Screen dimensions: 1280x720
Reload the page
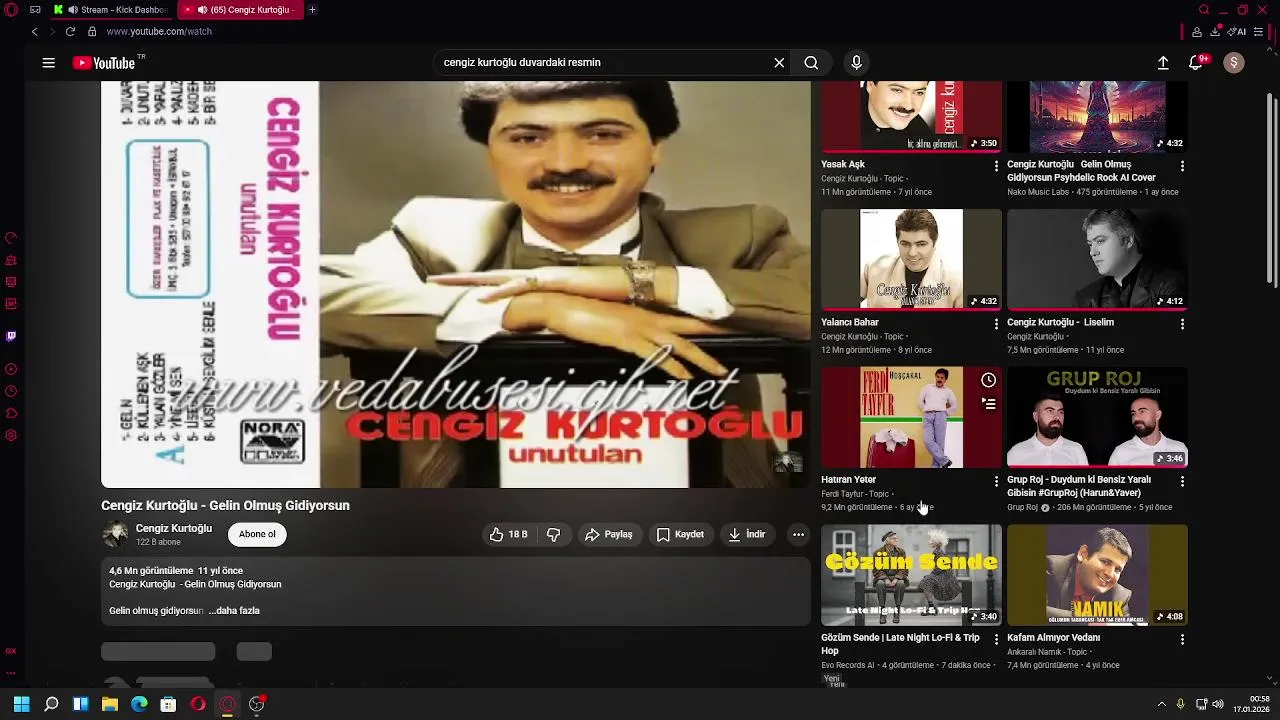(x=70, y=32)
